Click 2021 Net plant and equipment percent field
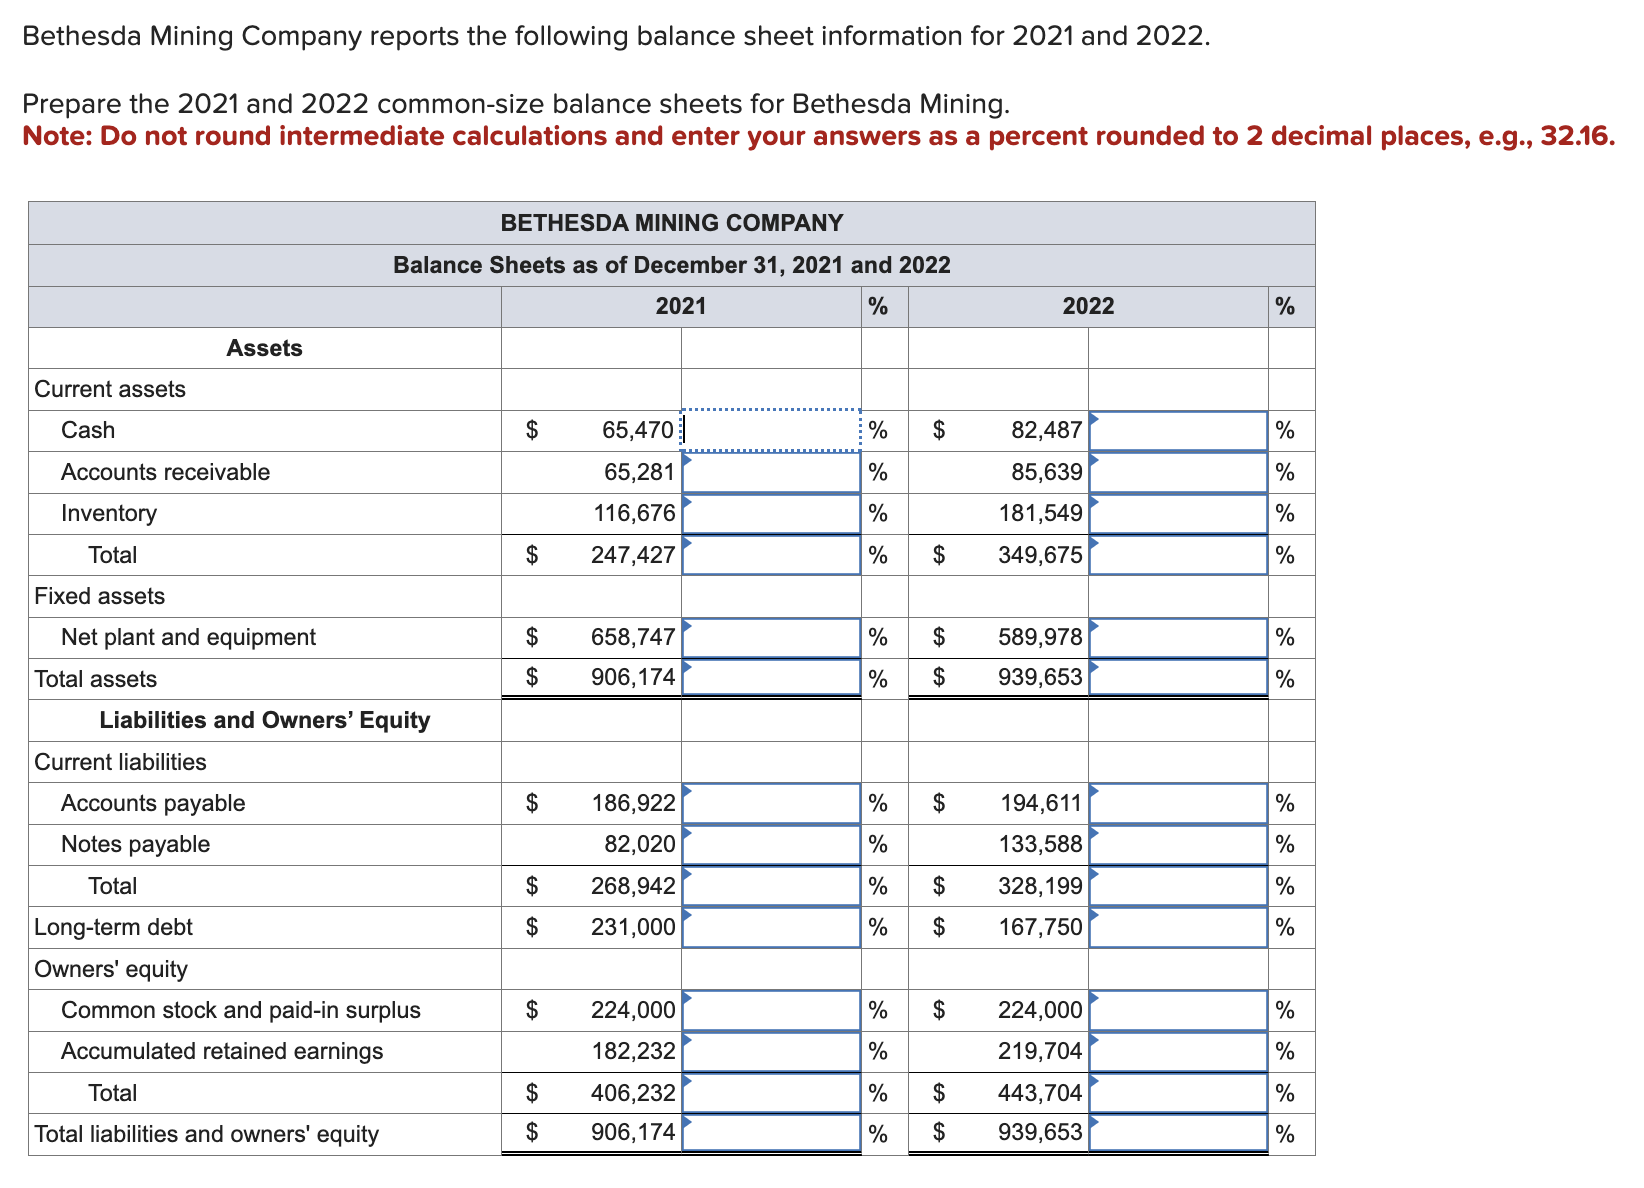 (771, 637)
